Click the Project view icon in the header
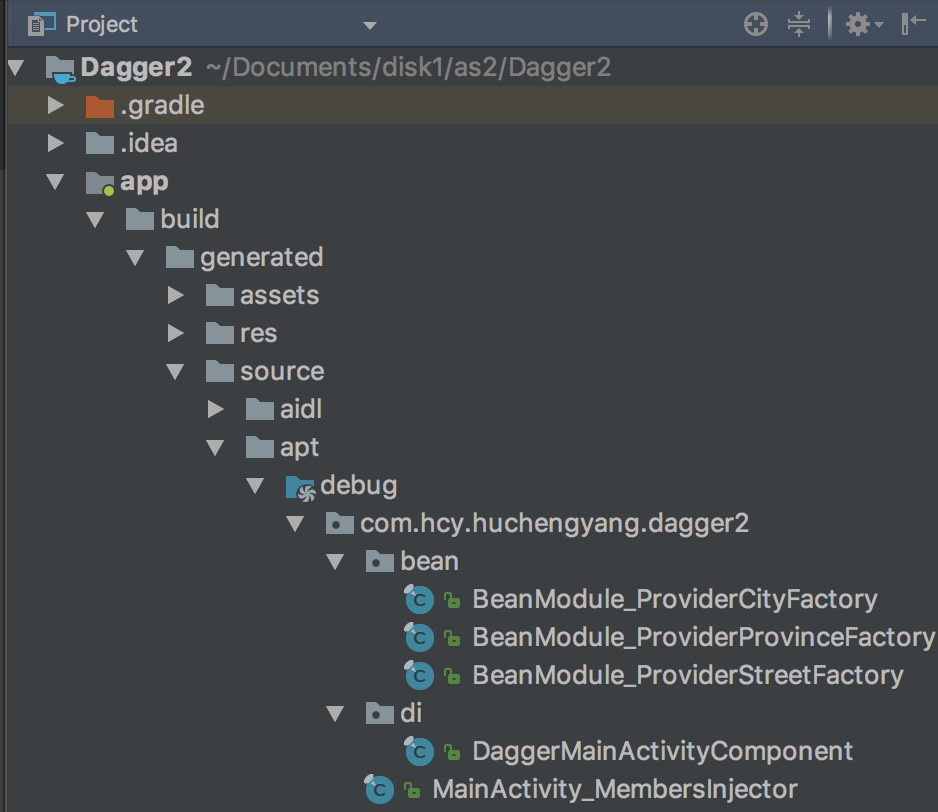938x812 pixels. (x=41, y=24)
